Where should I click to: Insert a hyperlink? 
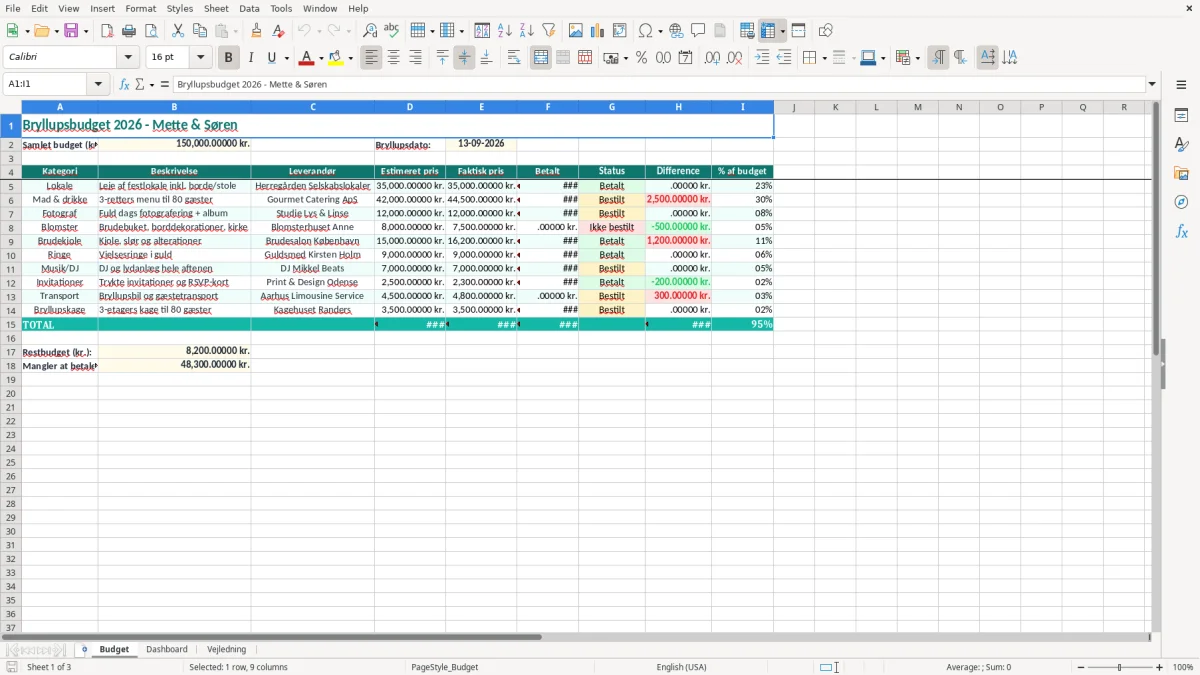pyautogui.click(x=676, y=31)
